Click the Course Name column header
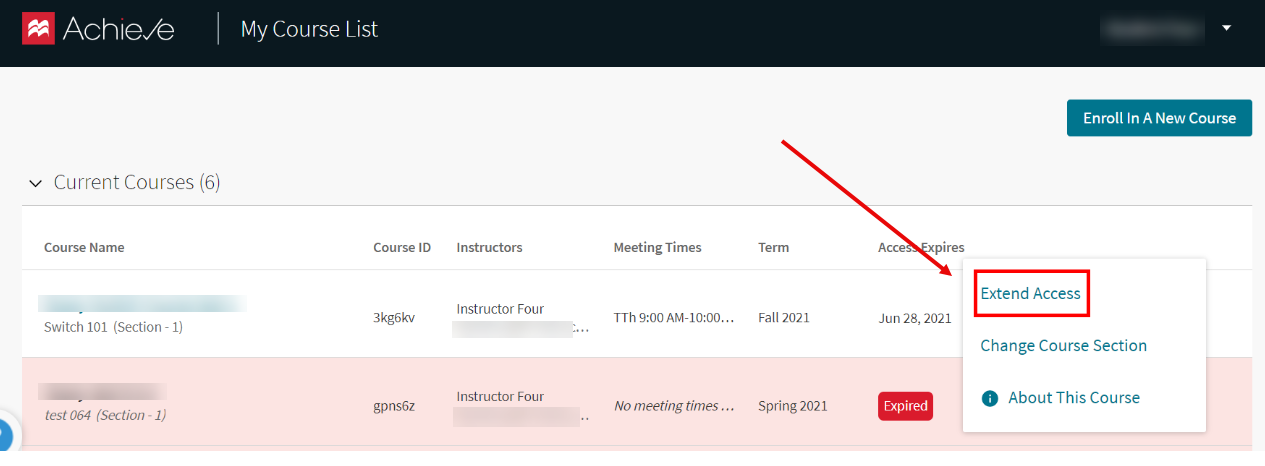 [84, 248]
